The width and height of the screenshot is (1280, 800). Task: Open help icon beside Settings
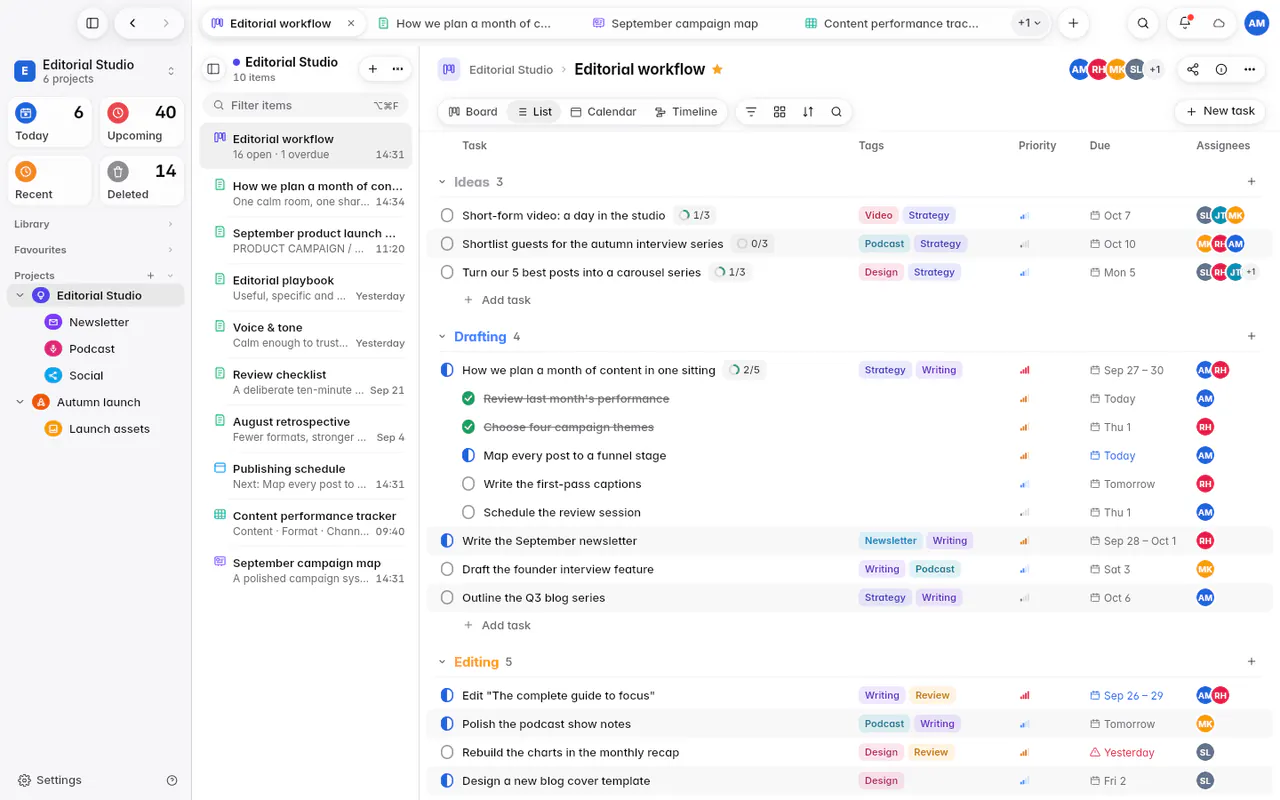pos(172,780)
